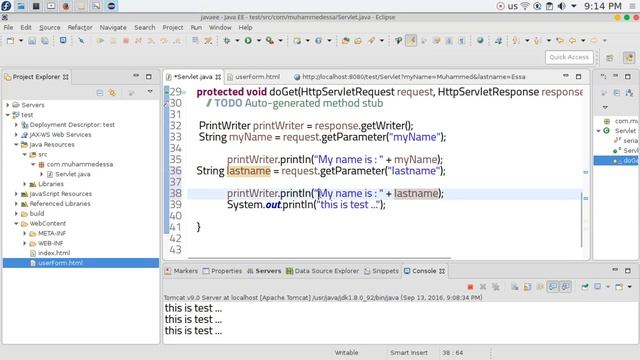Terminate server with red stop icon in Console
Screen dimensions: 640x360
[x=470, y=287]
